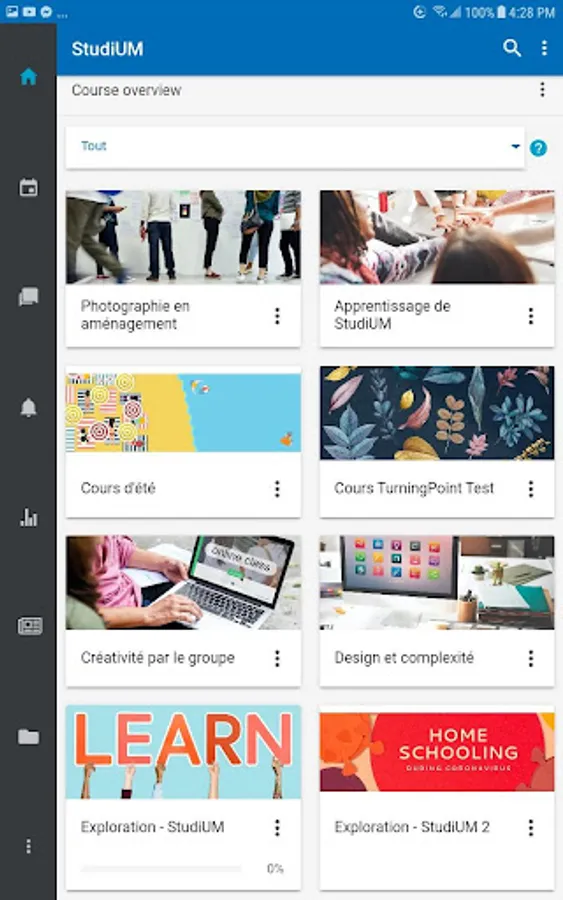Open the files folder icon in sidebar

coord(28,736)
